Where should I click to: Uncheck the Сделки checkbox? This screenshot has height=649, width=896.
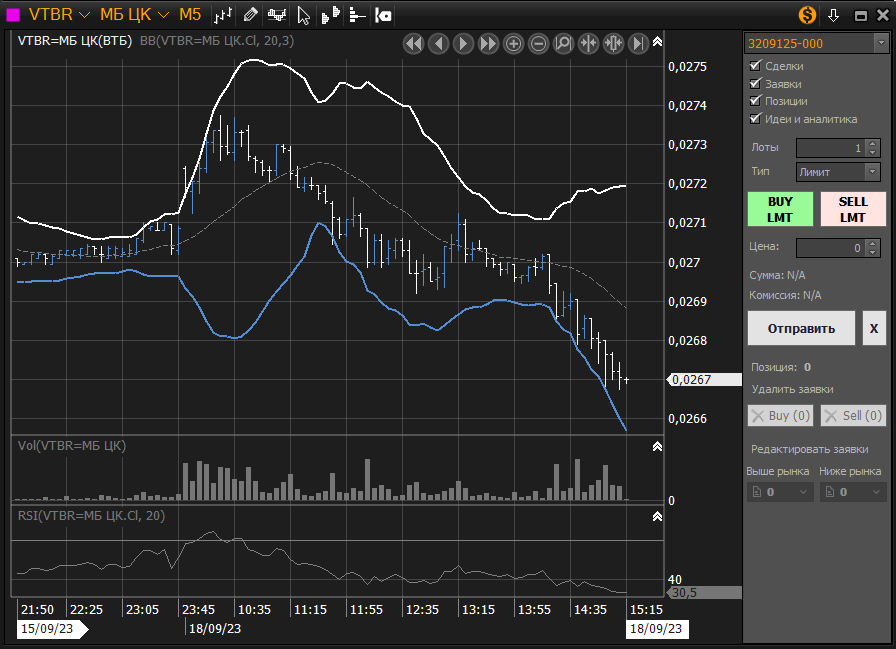coord(756,66)
